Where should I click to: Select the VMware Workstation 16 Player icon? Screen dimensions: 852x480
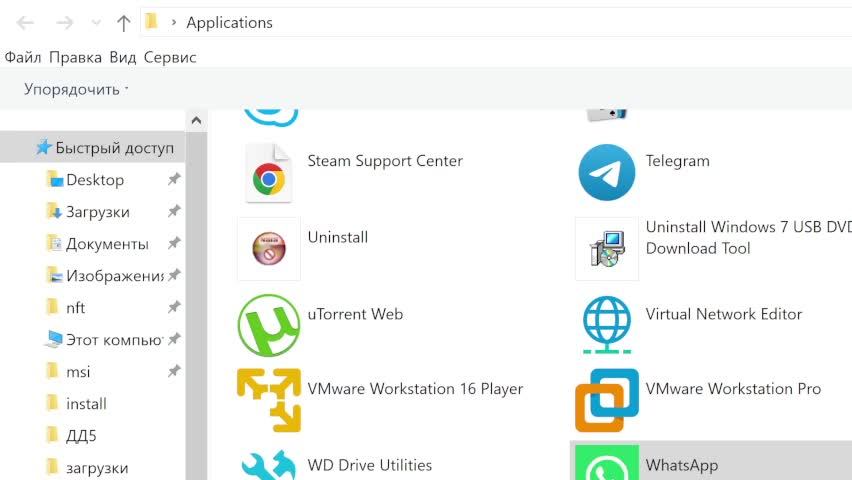click(x=269, y=401)
